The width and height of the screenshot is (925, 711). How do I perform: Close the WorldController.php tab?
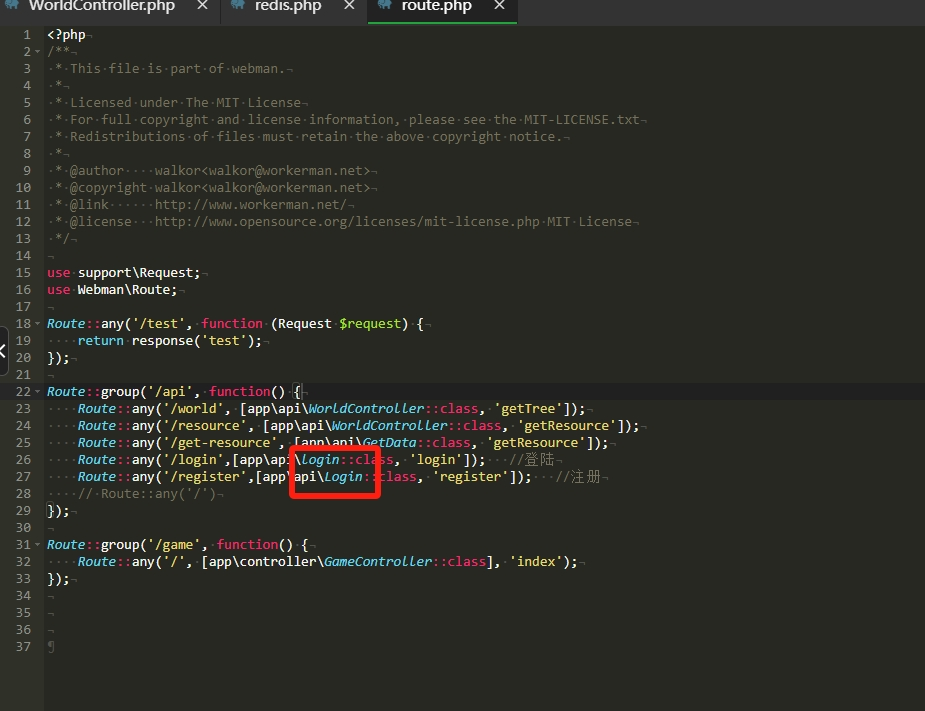(202, 5)
